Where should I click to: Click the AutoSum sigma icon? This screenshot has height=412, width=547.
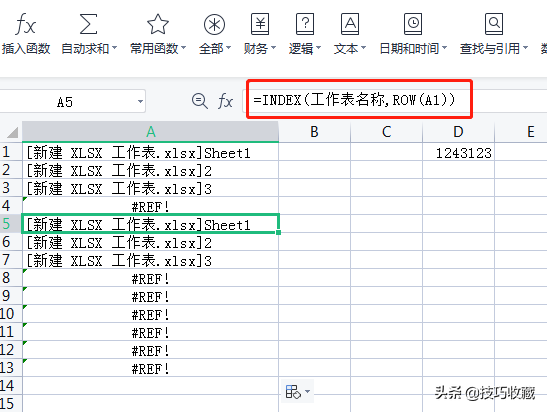click(x=88, y=24)
